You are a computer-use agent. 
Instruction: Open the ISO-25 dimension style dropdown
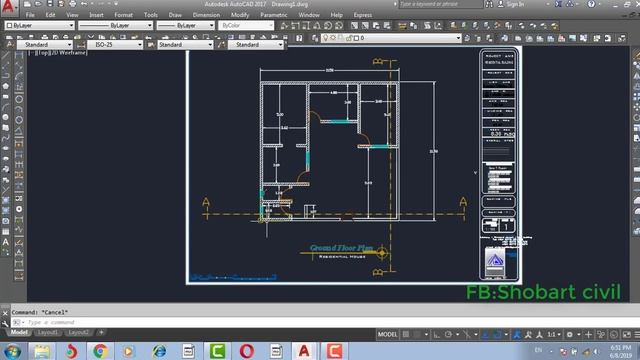(115, 44)
